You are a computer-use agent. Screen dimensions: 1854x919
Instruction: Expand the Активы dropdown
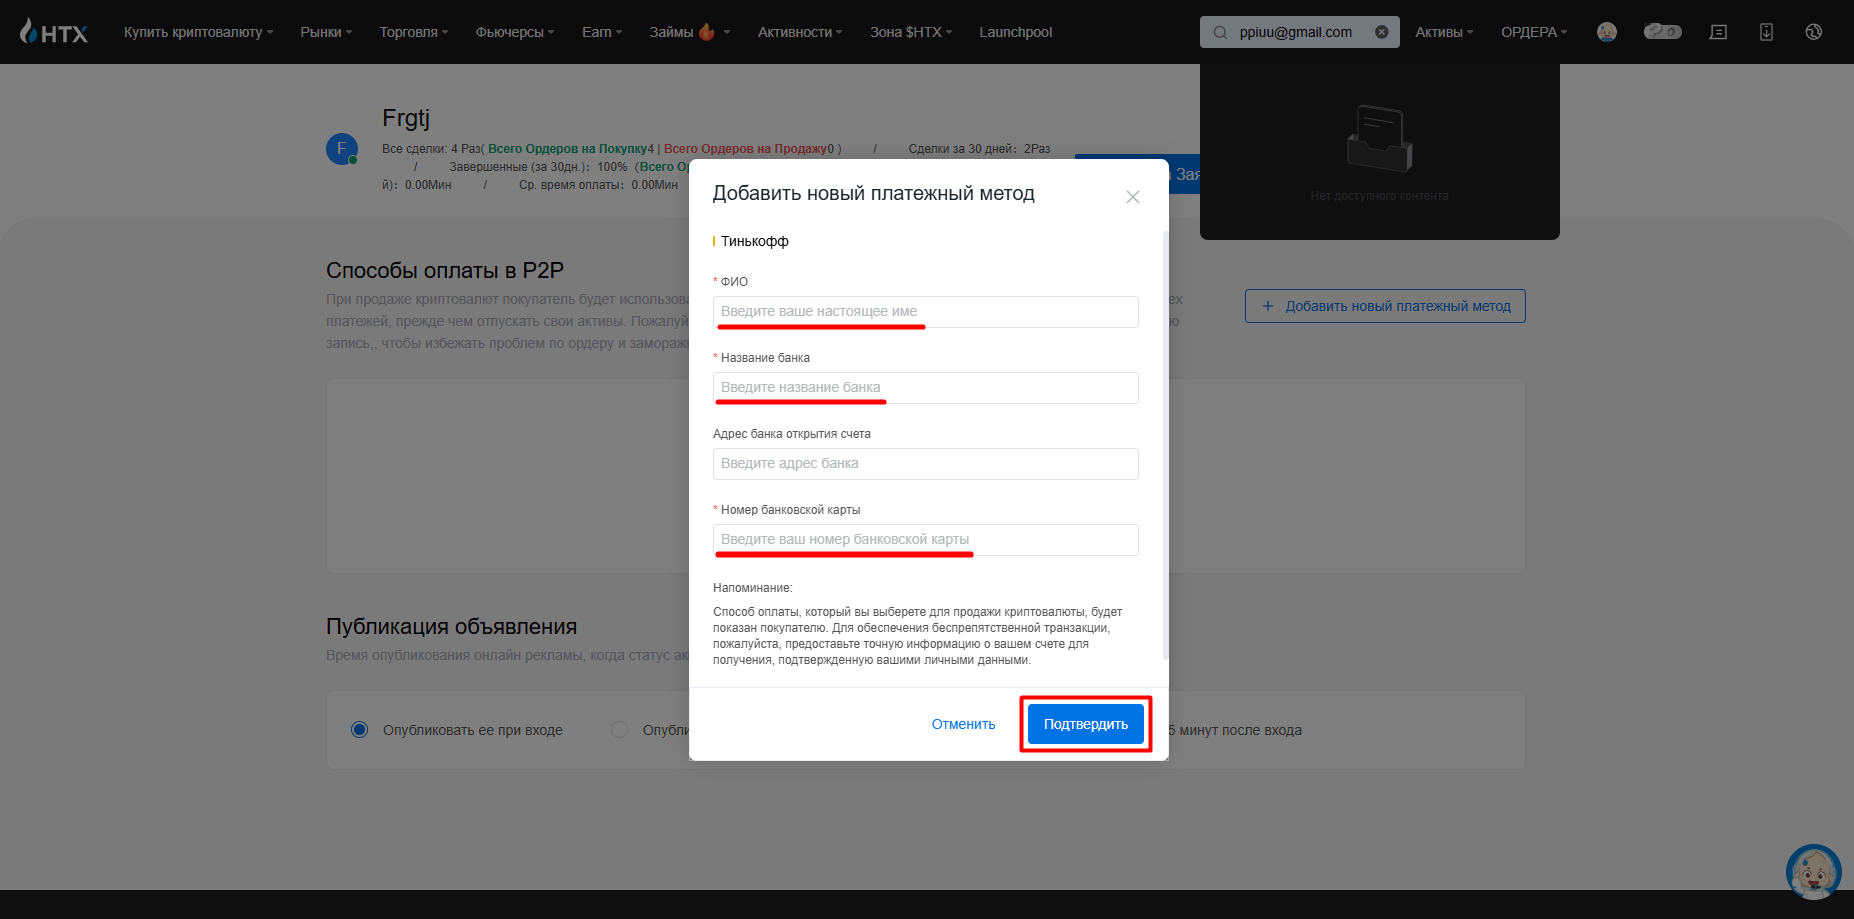pos(1444,32)
